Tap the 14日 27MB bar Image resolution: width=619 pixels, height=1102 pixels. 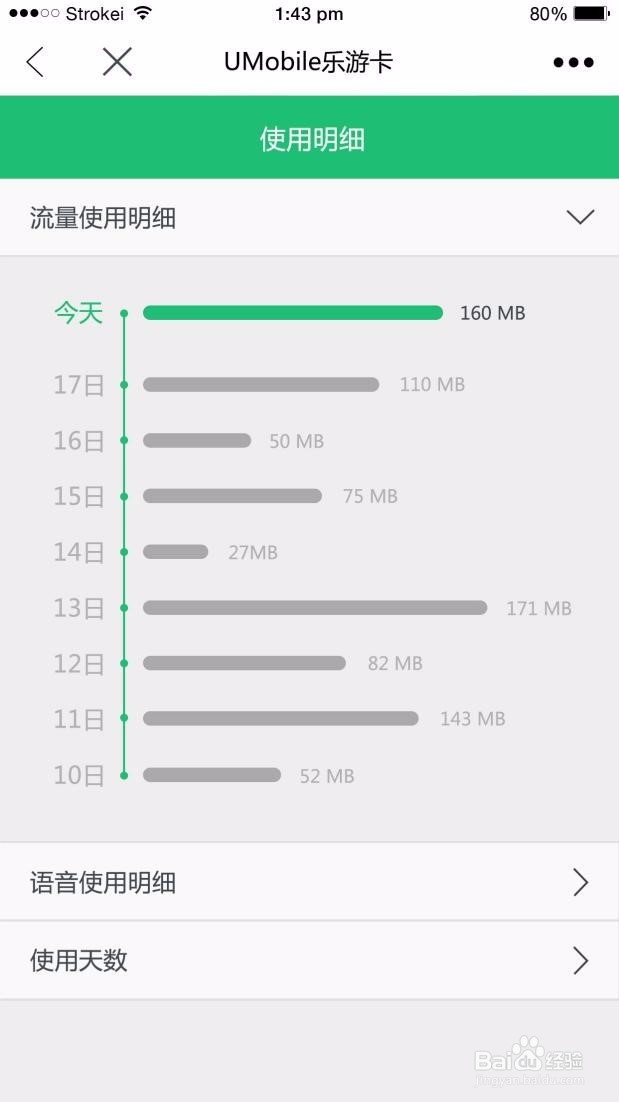[176, 552]
